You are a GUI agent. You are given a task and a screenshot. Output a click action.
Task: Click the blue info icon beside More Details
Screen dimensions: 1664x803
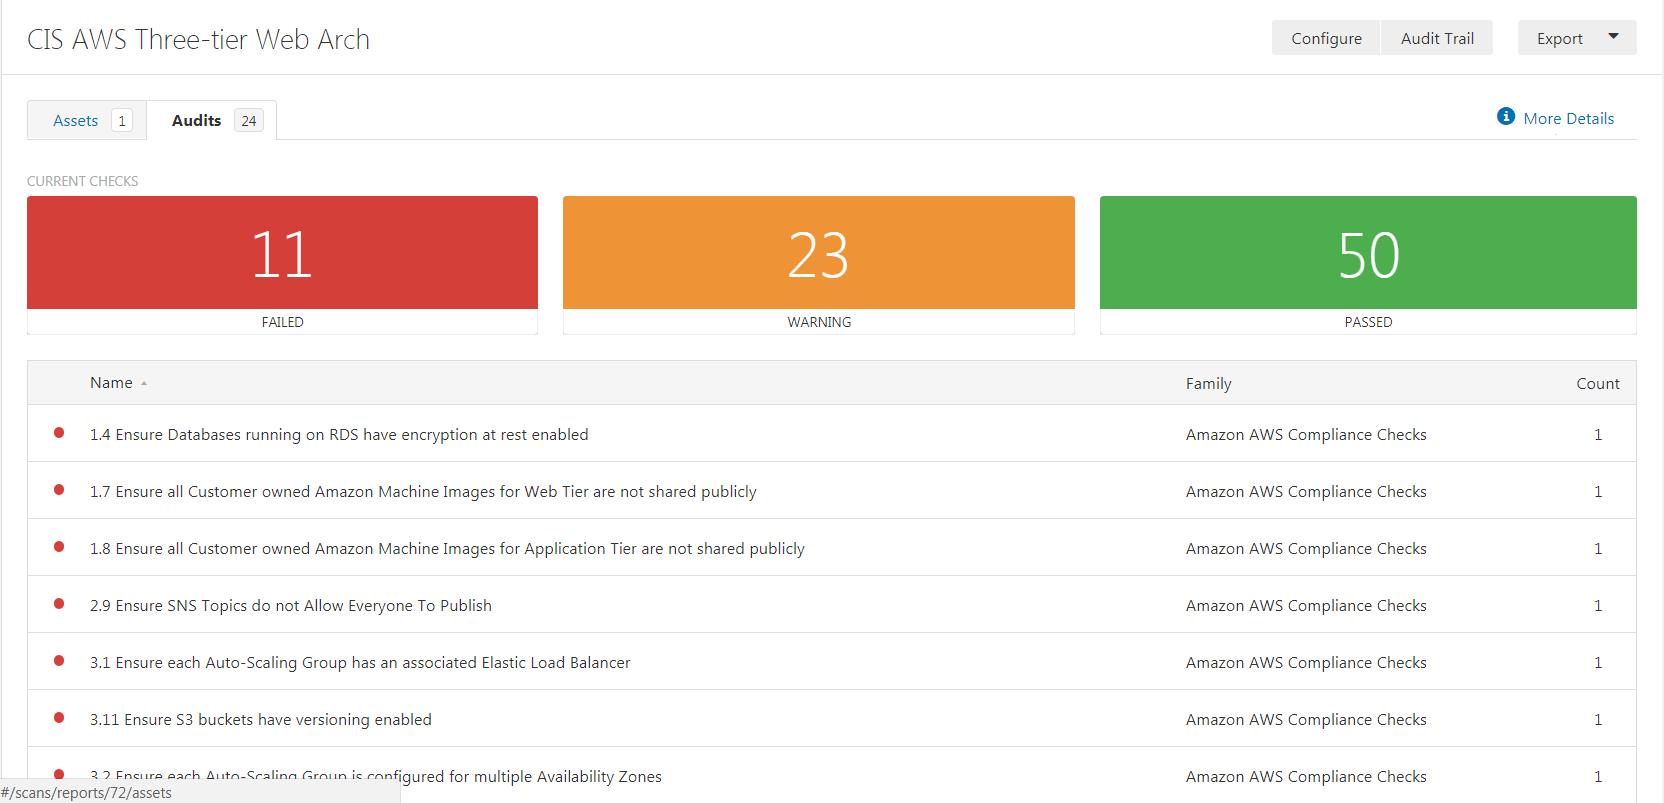point(1505,117)
